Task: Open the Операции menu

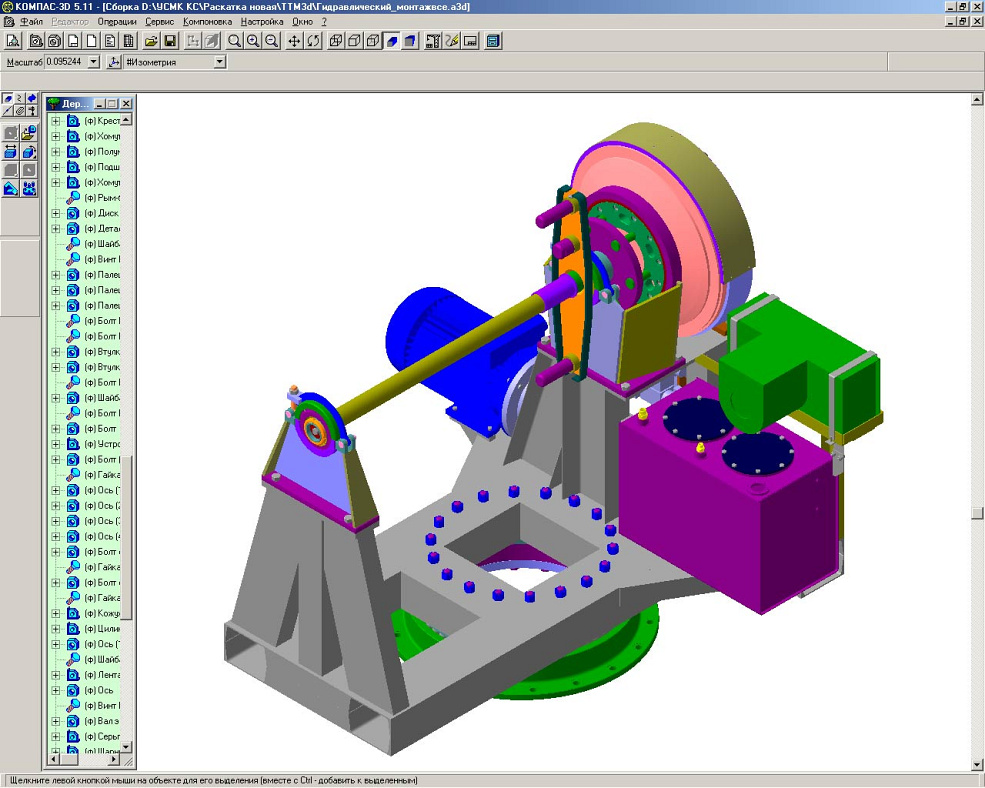Action: (x=117, y=21)
